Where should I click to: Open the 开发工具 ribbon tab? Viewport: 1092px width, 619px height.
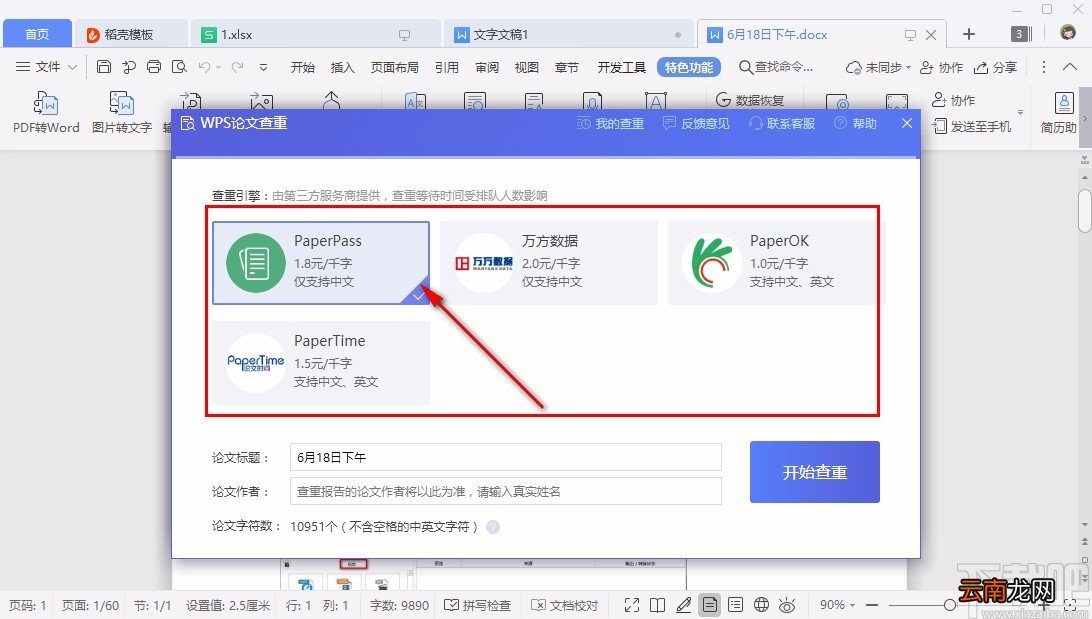point(621,67)
